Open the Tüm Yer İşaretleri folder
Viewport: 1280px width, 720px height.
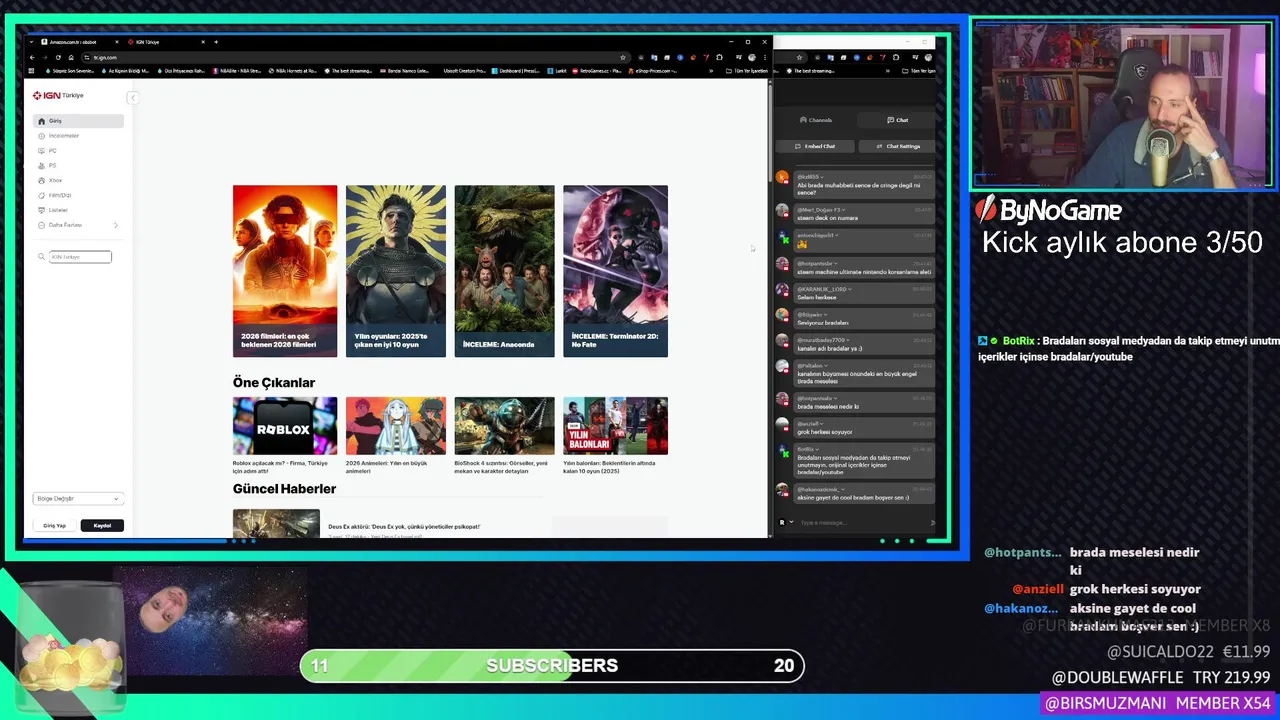tap(746, 71)
